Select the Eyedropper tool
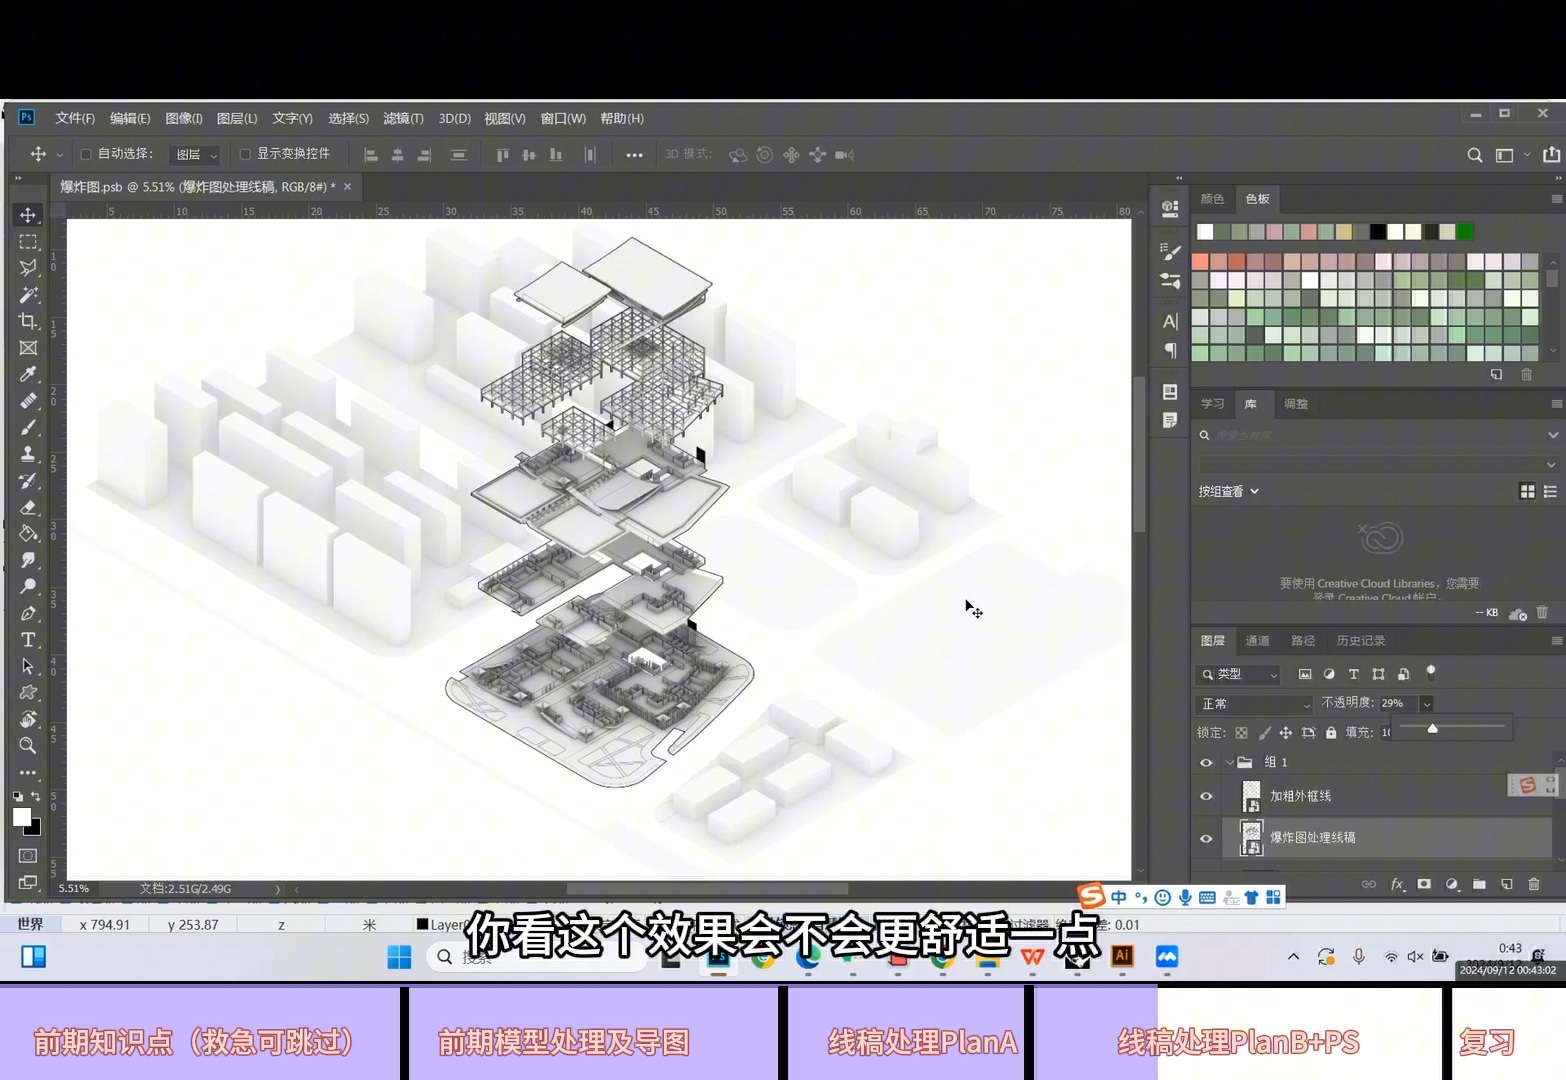This screenshot has height=1080, width=1566. (28, 374)
